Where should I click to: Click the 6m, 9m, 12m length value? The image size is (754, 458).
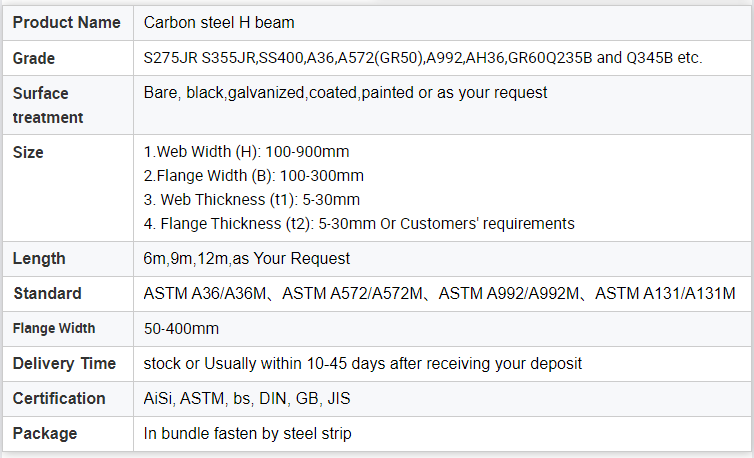coord(247,259)
